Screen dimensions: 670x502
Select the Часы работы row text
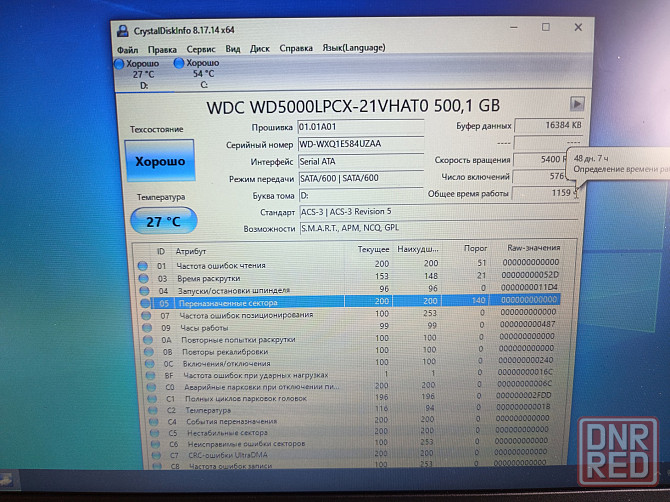point(204,328)
